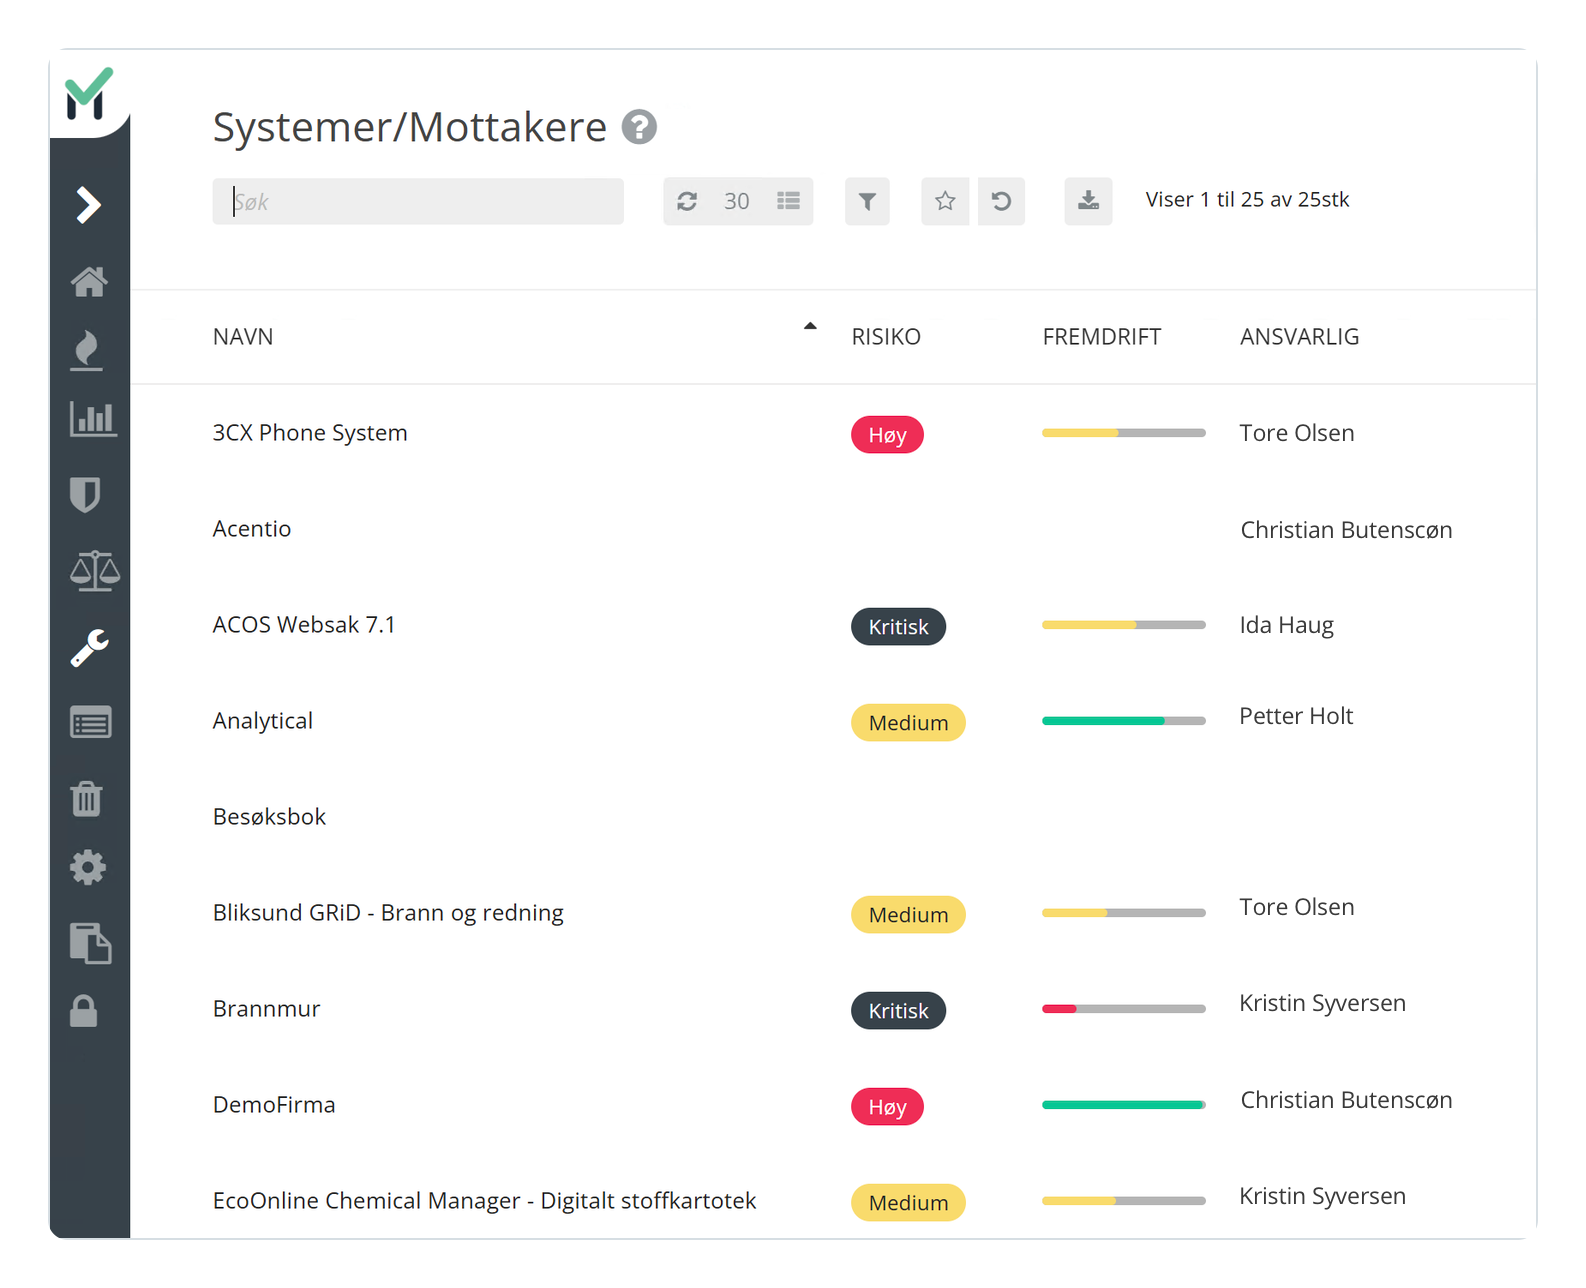
Task: Click red progress bar for Brannmur
Action: click(1124, 1009)
